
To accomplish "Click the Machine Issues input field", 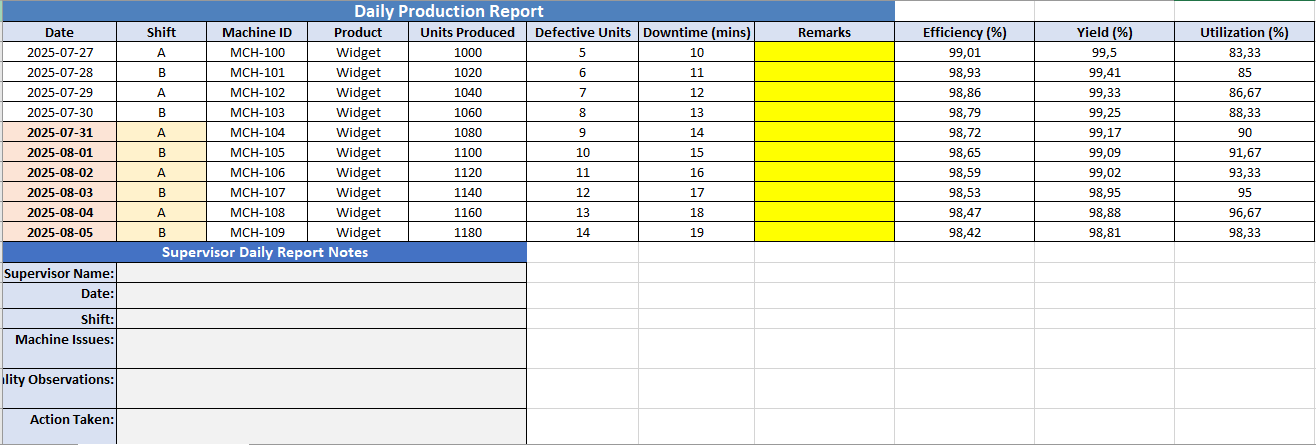I will pyautogui.click(x=321, y=348).
